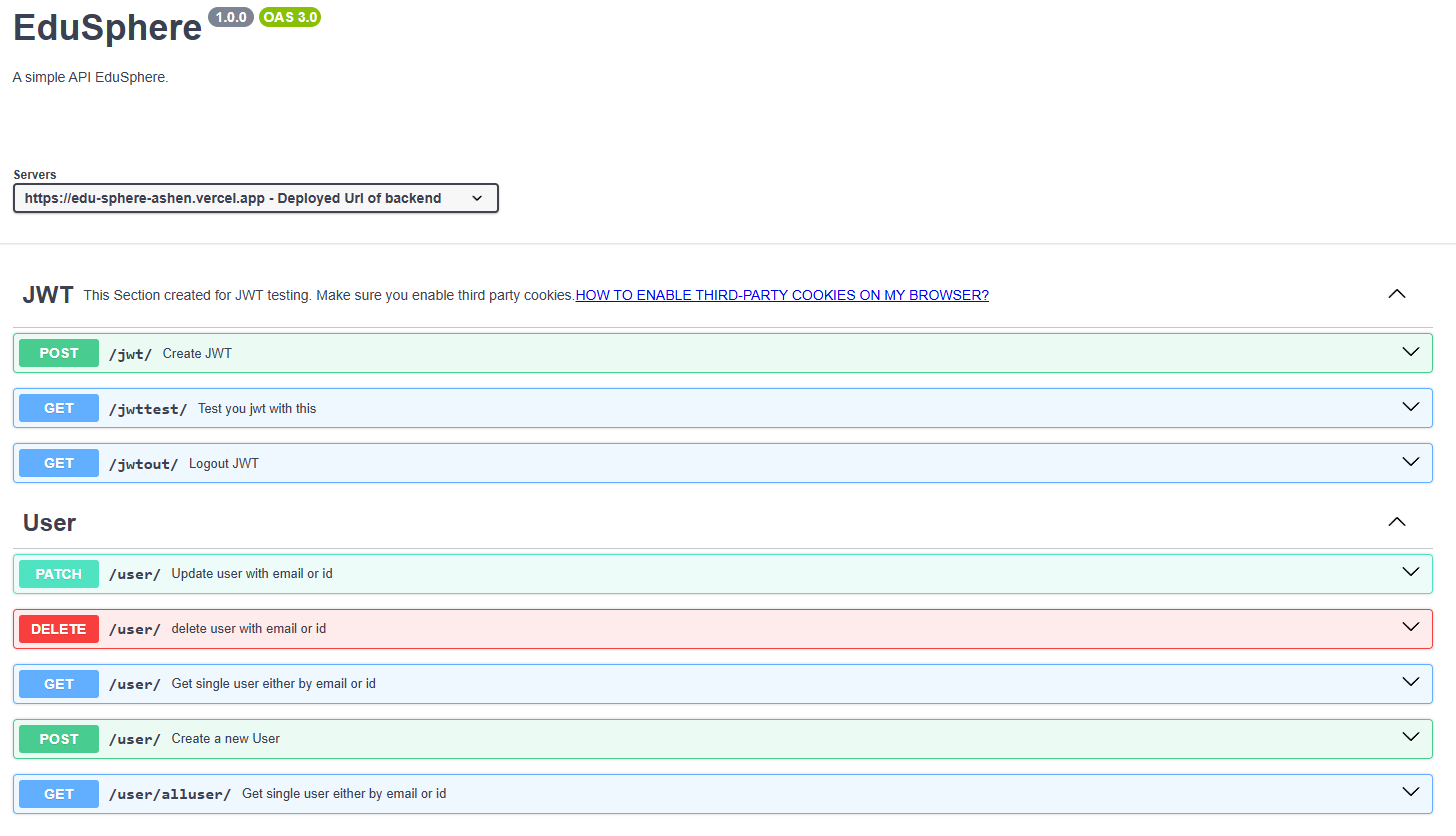Select the User section heading
This screenshot has width=1456, height=836.
(49, 523)
